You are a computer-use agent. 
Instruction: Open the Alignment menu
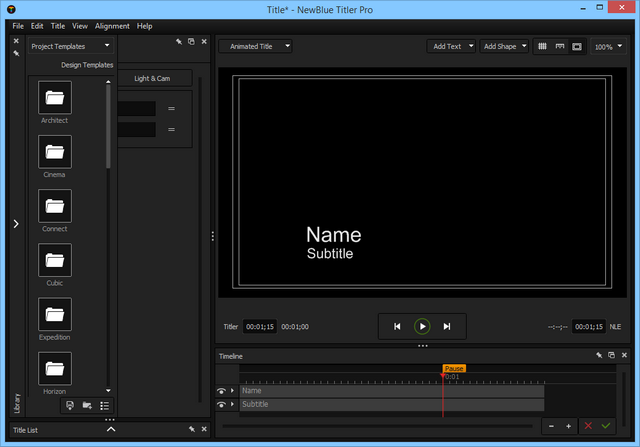click(112, 25)
